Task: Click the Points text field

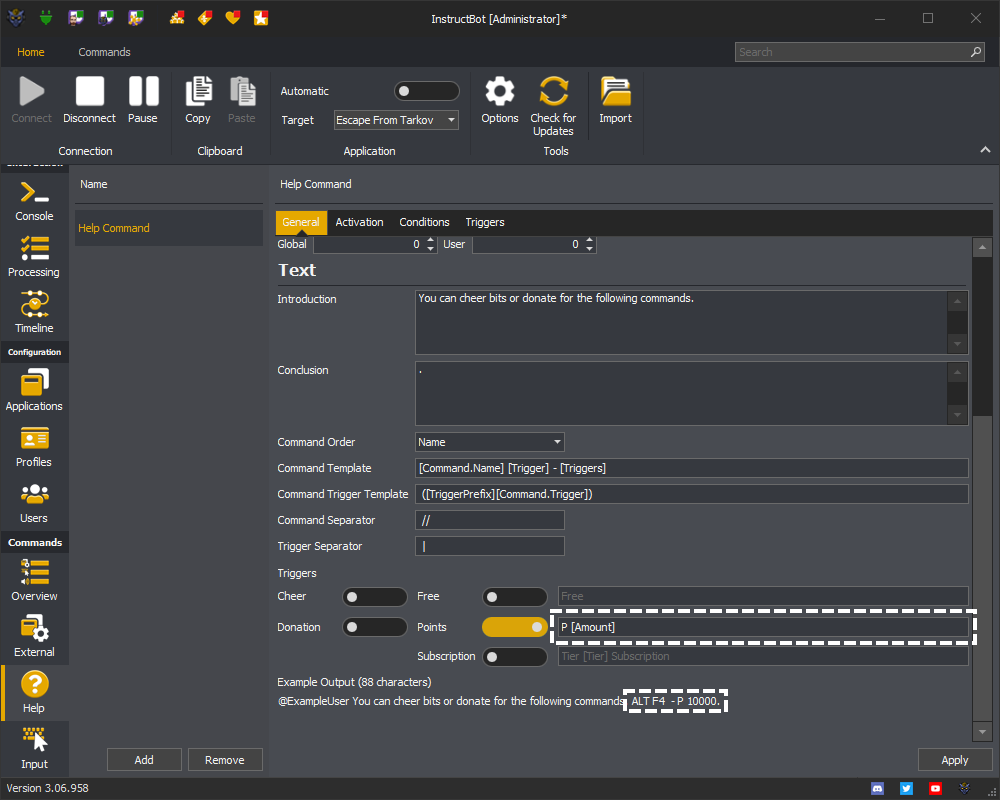Action: [x=763, y=627]
